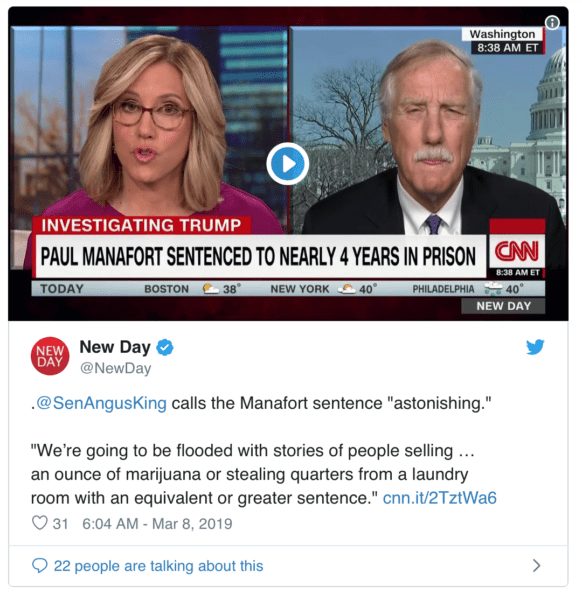The height and width of the screenshot is (600, 582).
Task: Click the Washington 8:38 AM ET label
Action: pos(503,41)
